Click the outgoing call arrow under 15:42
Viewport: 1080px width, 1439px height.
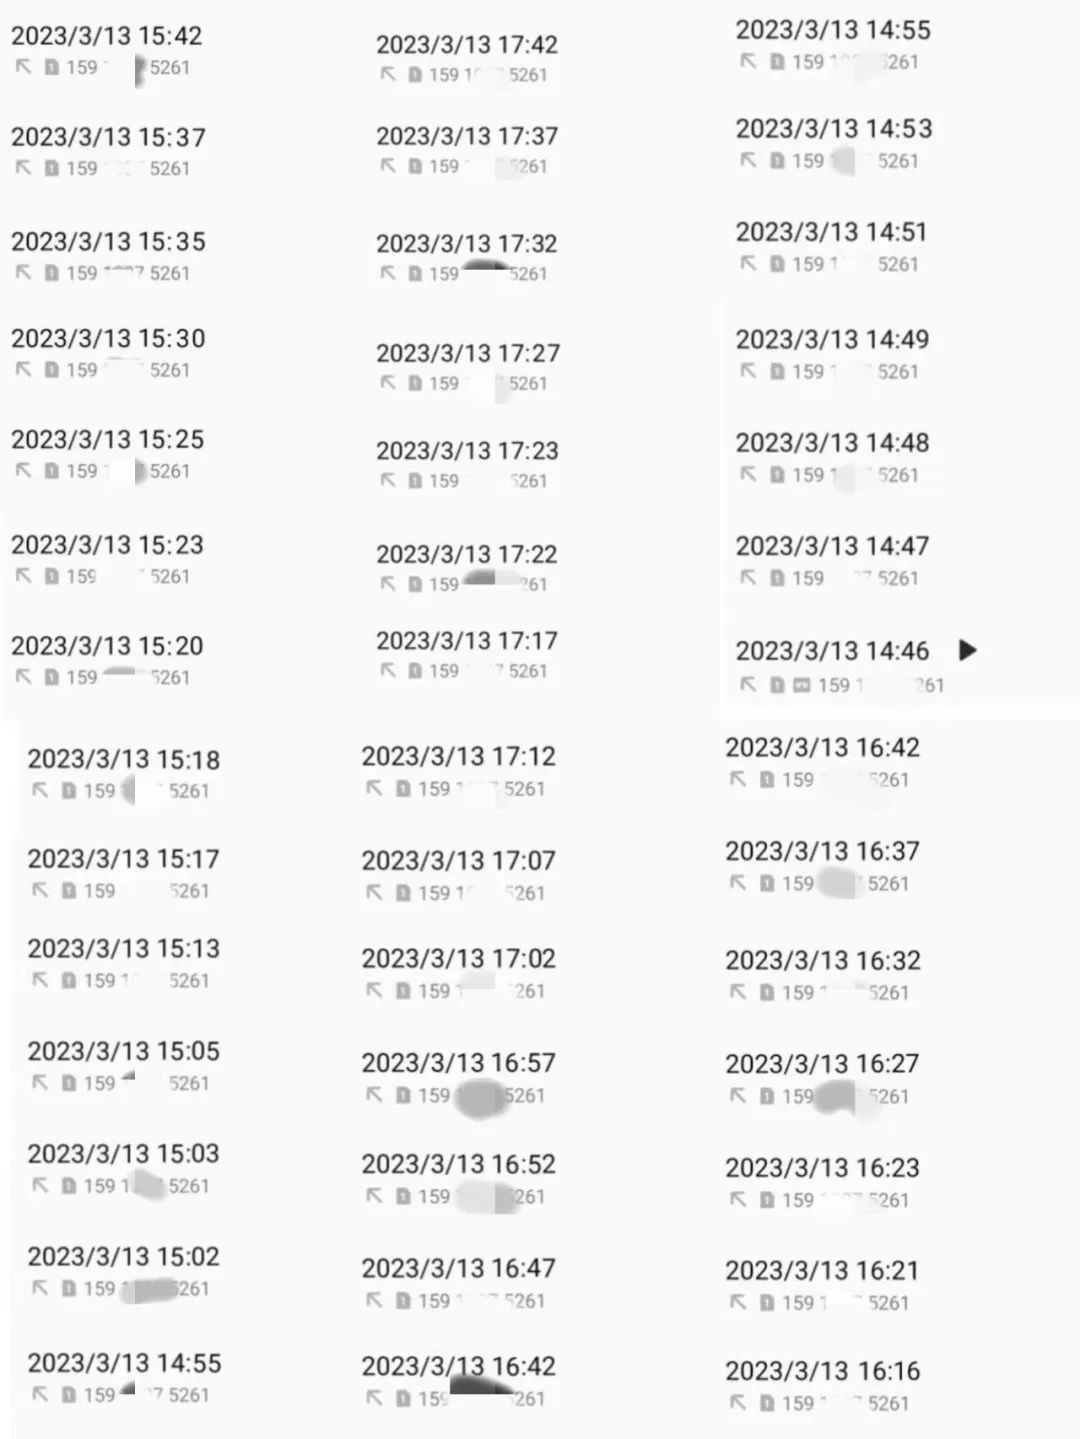(x=23, y=67)
